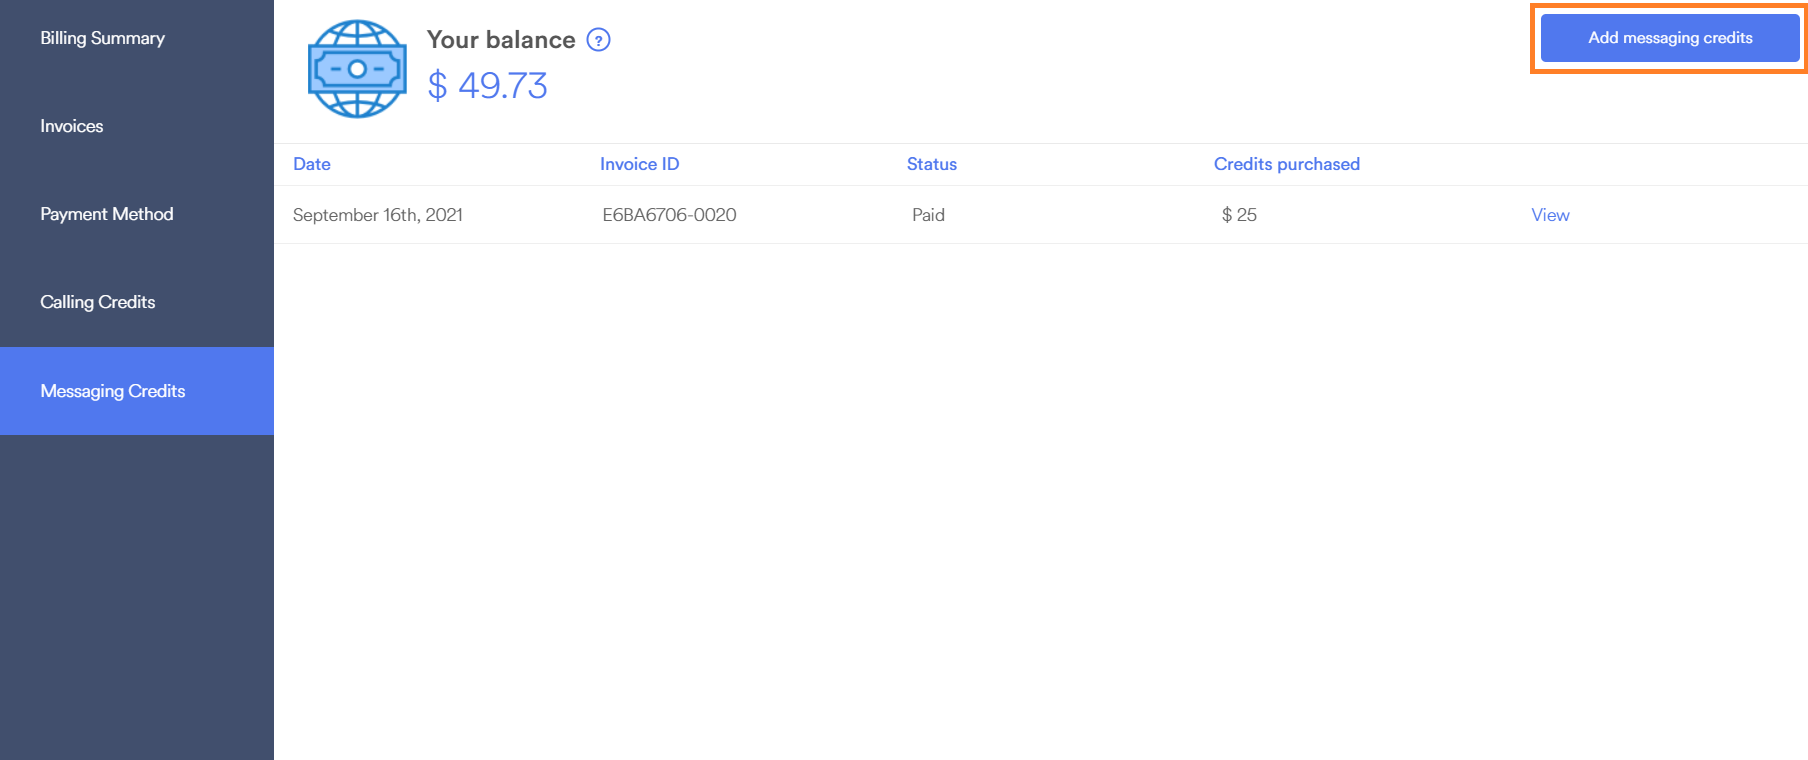Click the Invoice ID column header
The image size is (1808, 760).
click(640, 164)
